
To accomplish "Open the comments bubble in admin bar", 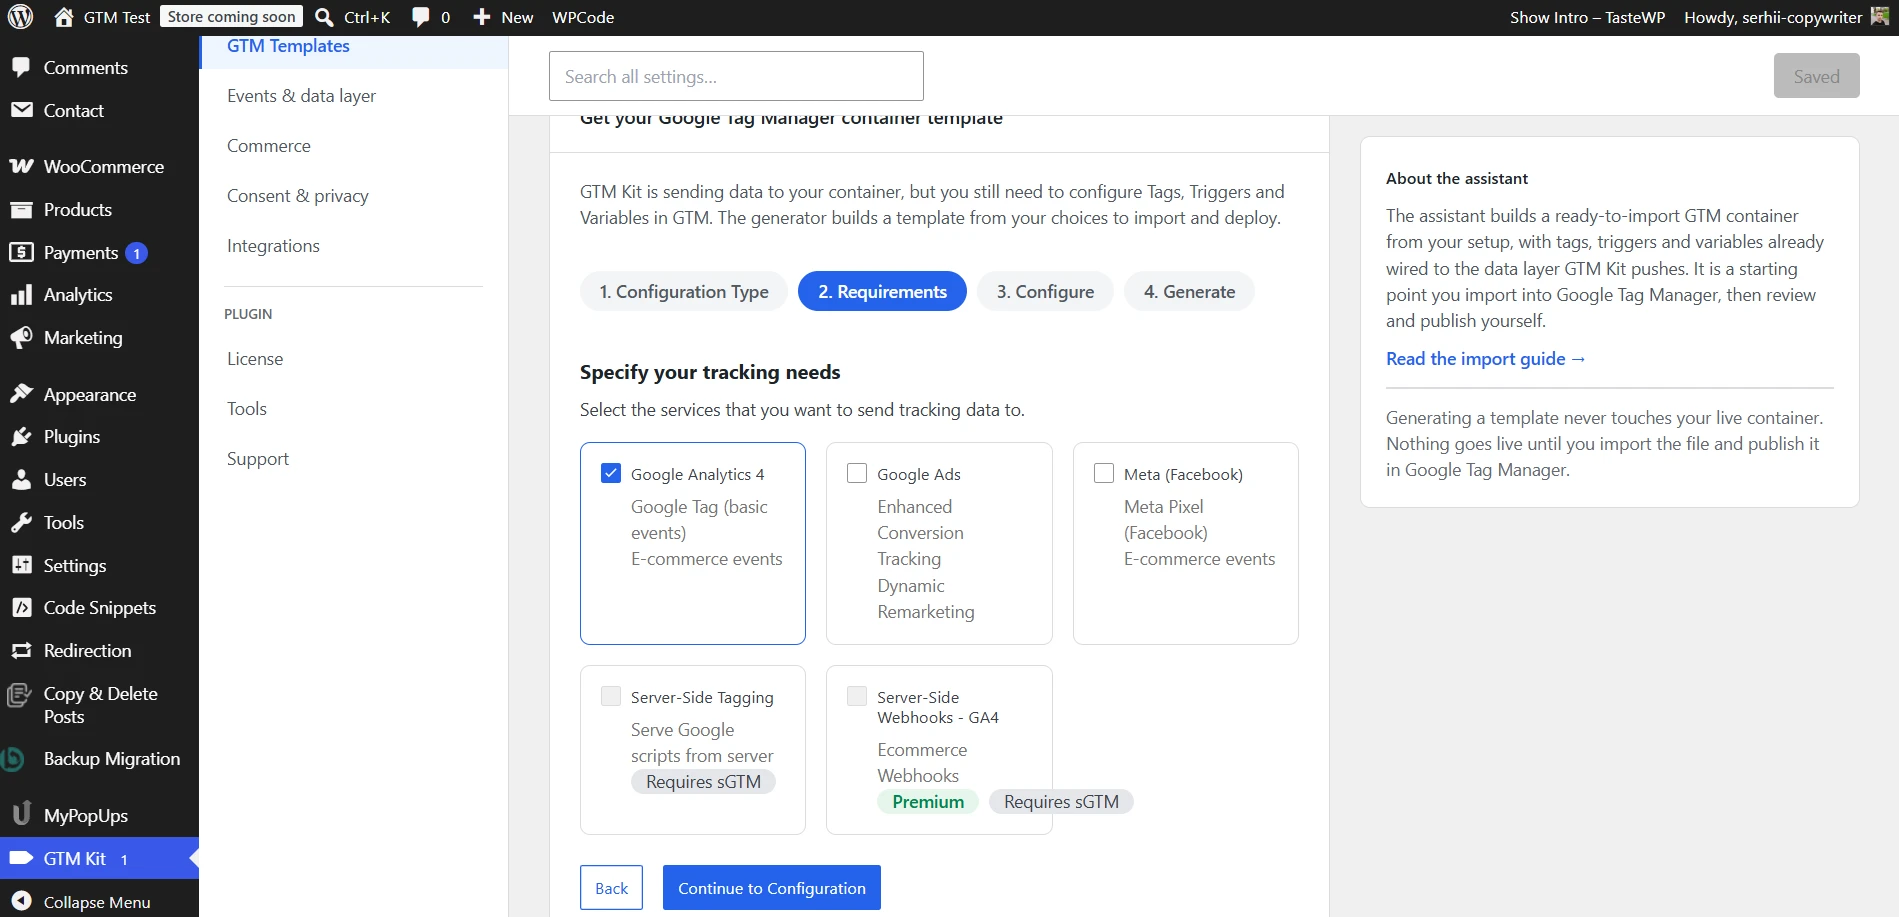I will (x=421, y=17).
